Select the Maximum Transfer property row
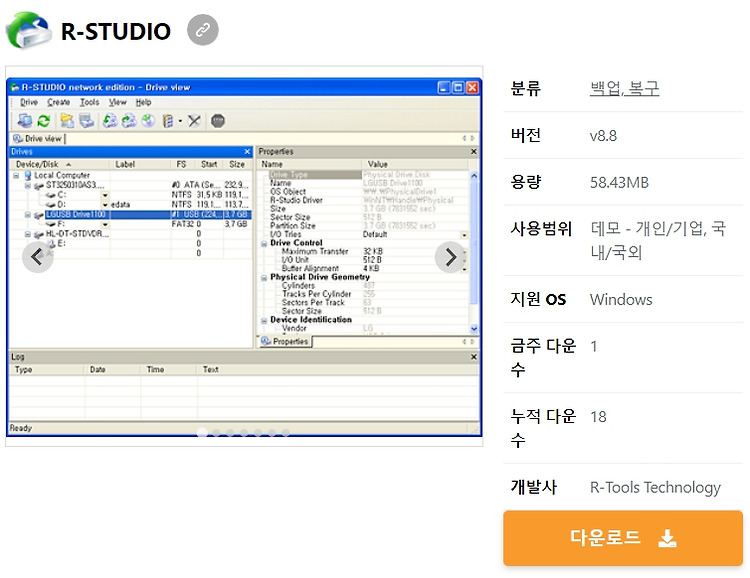 (368, 252)
